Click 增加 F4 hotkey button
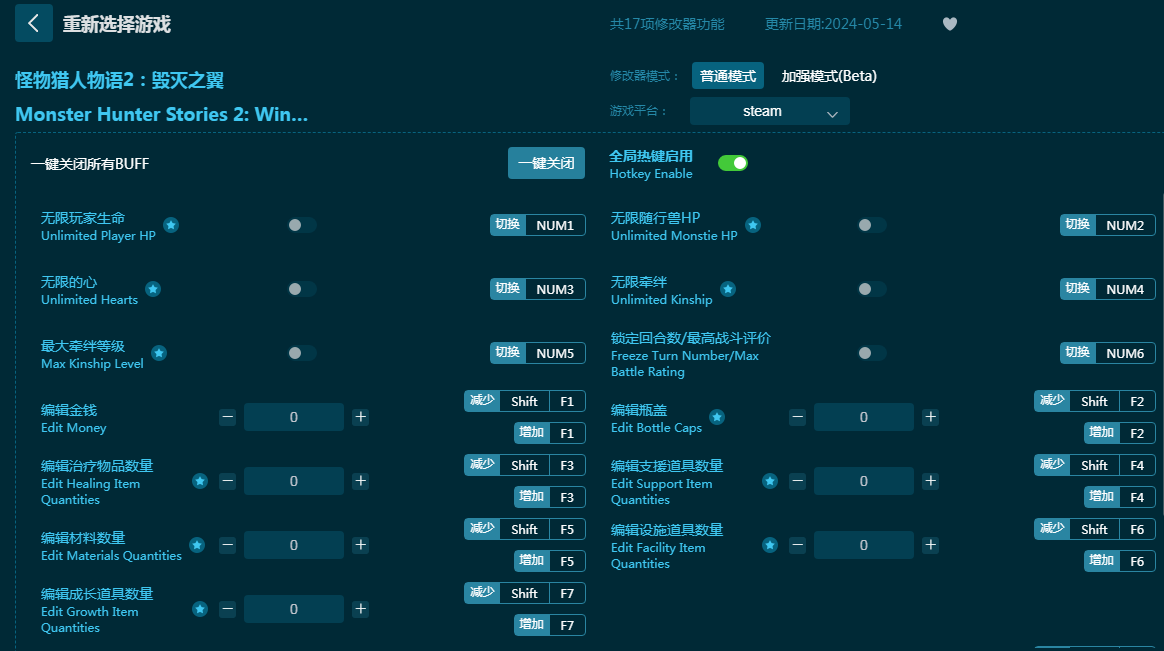Viewport: 1164px width, 651px height. tap(1120, 497)
